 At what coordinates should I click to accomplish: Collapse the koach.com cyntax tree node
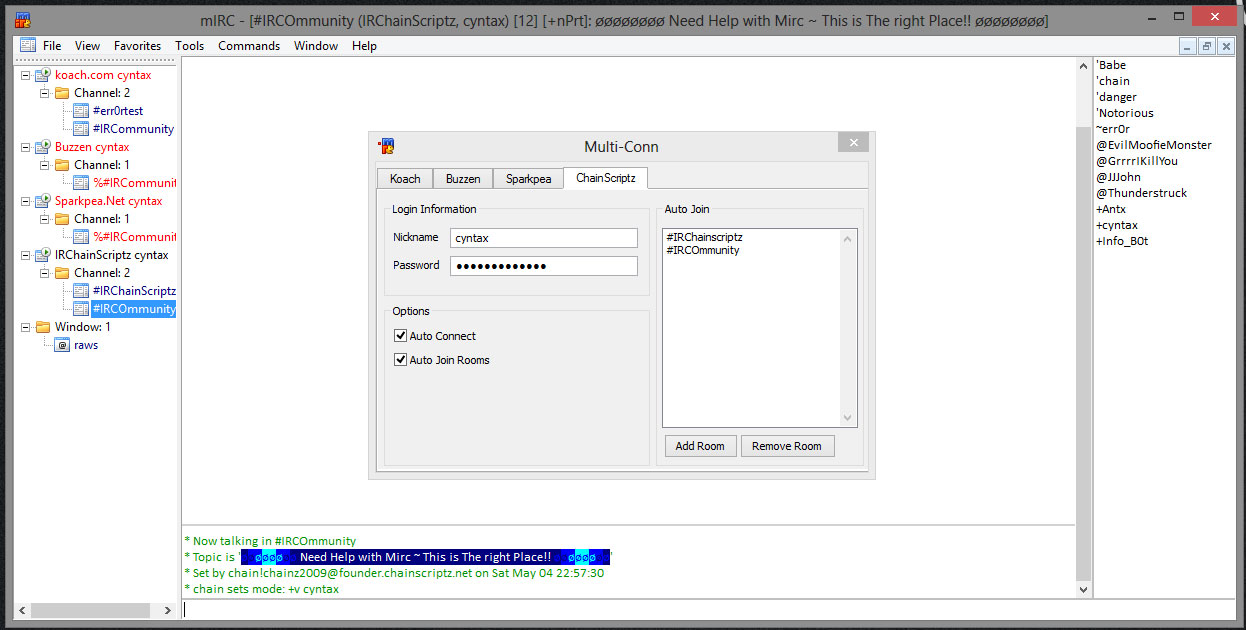(26, 75)
